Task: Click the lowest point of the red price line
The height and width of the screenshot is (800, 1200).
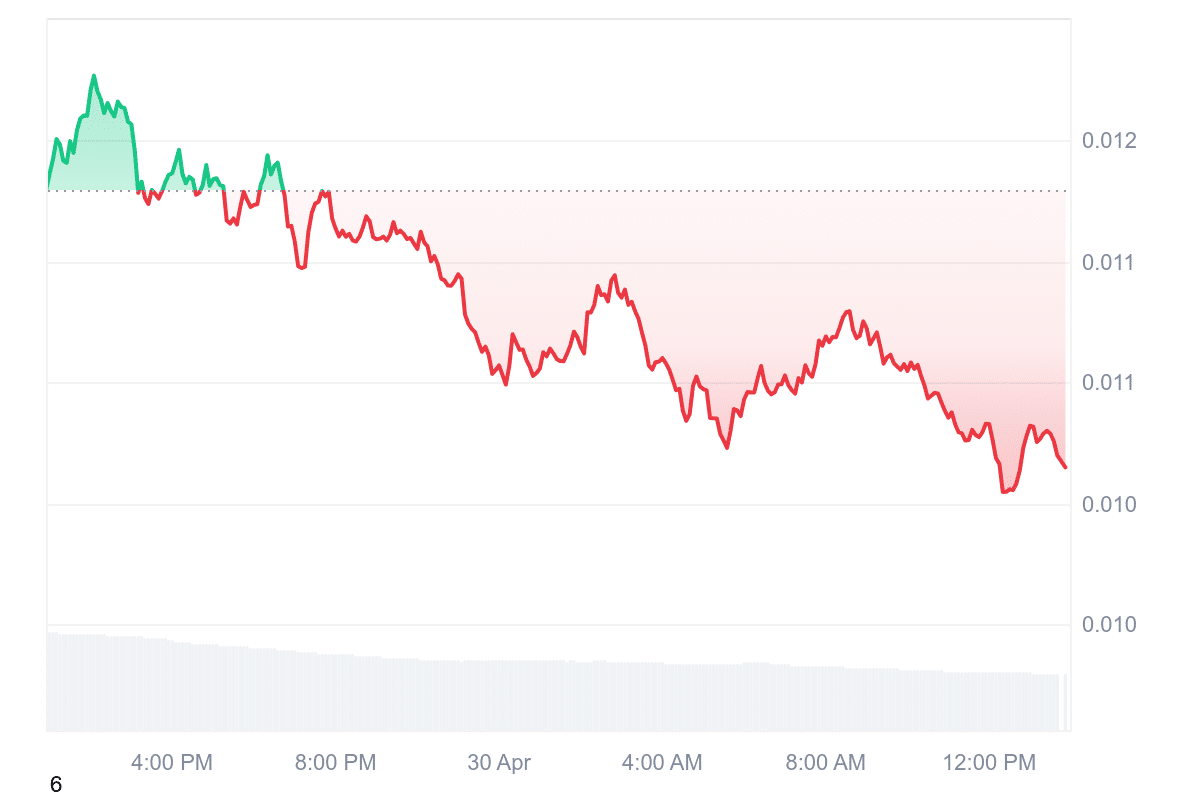Action: [x=1003, y=491]
